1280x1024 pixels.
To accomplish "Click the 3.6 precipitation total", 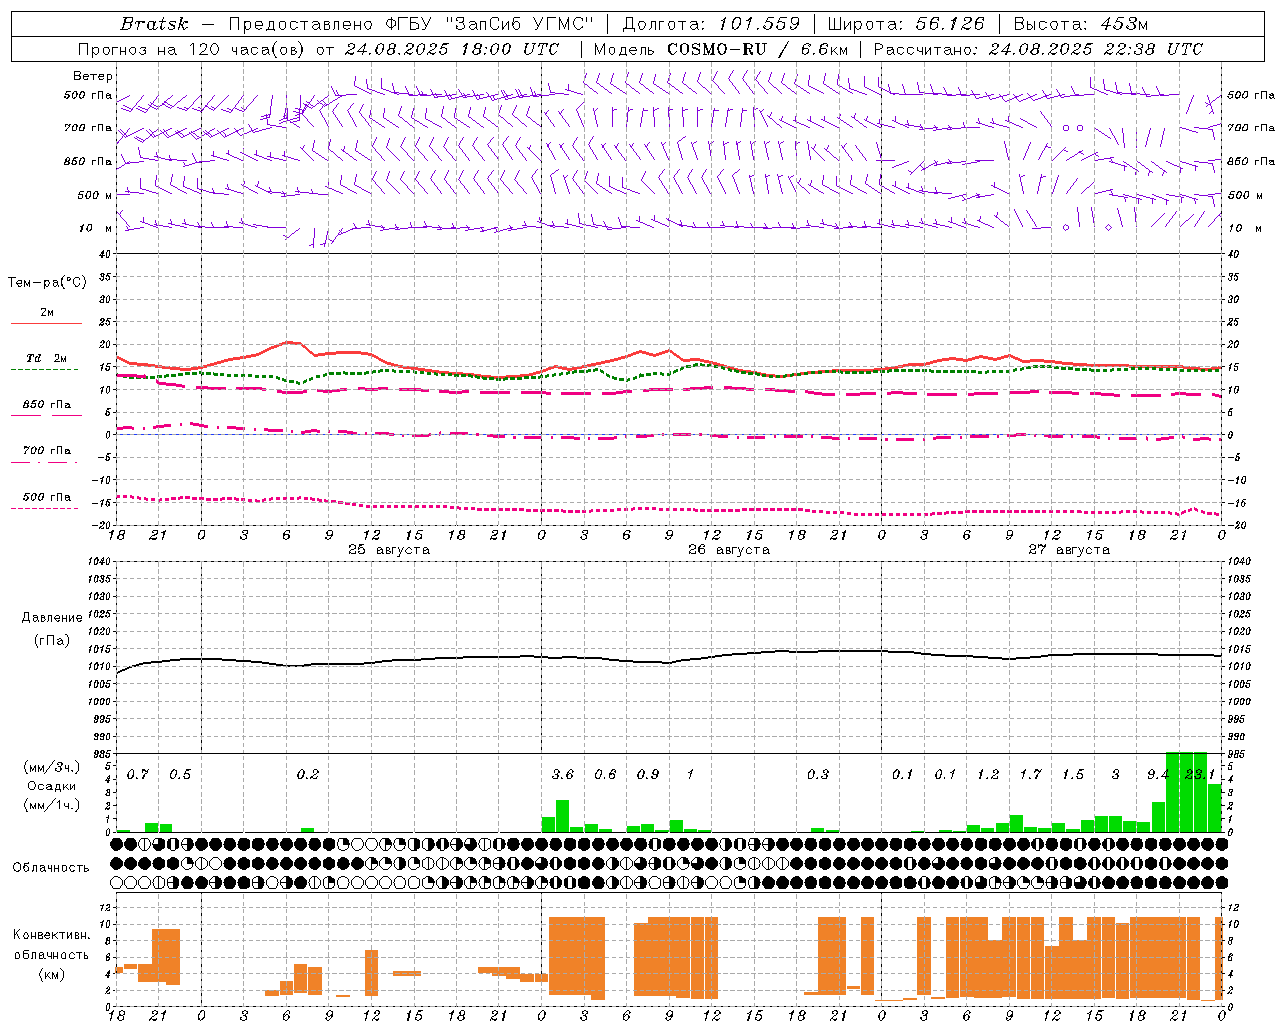I will coord(563,775).
